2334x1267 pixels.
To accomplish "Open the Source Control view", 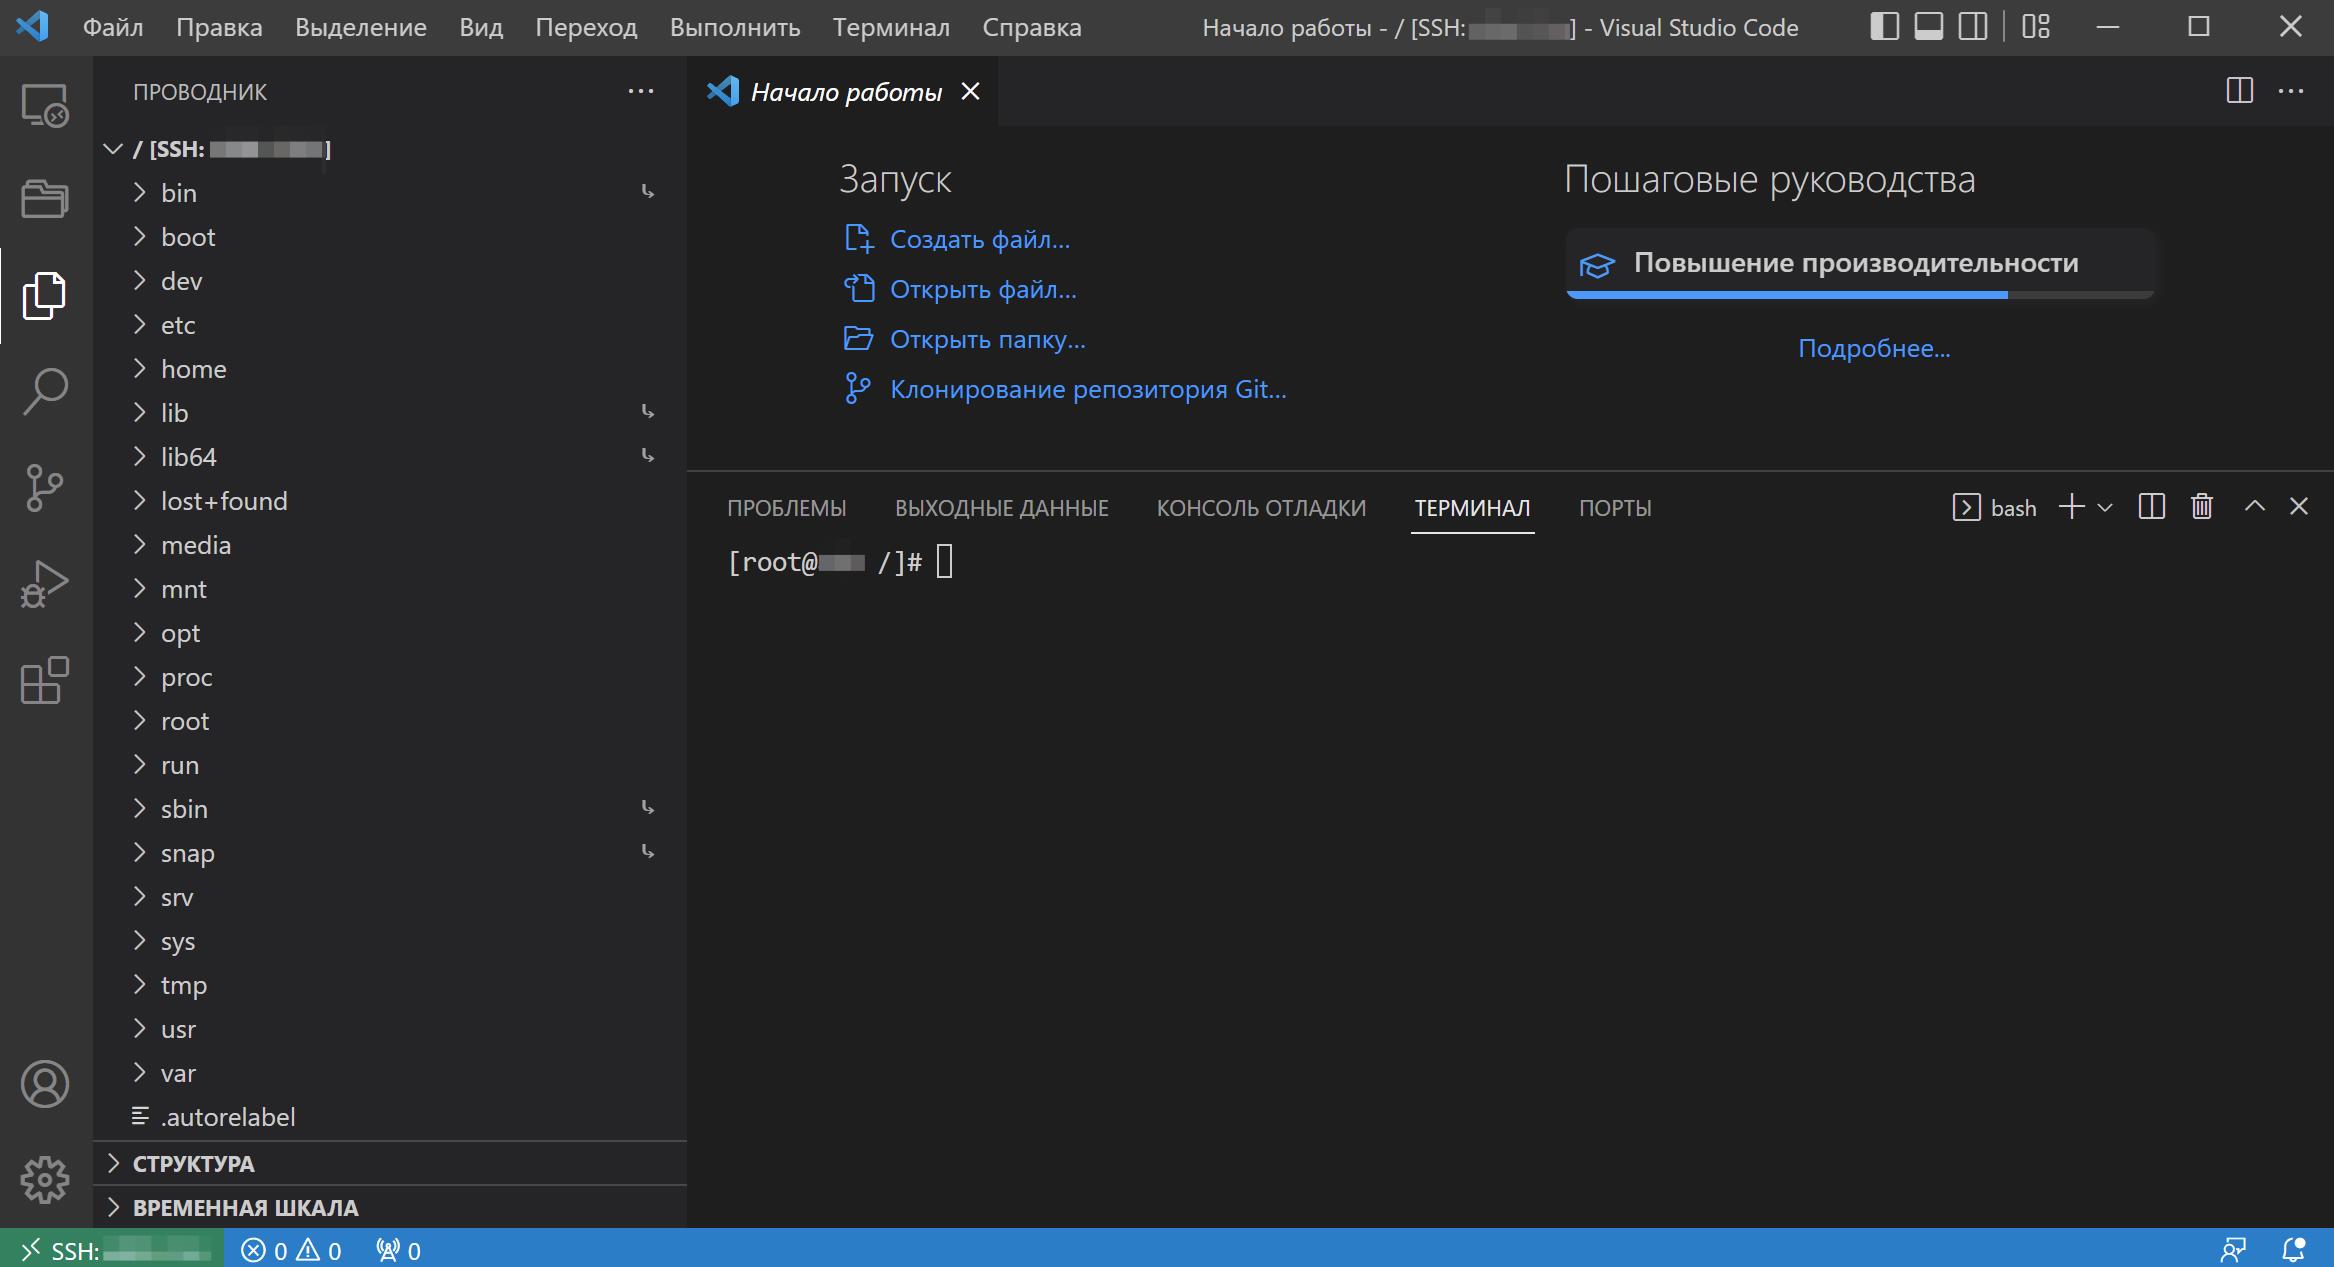I will [x=44, y=488].
